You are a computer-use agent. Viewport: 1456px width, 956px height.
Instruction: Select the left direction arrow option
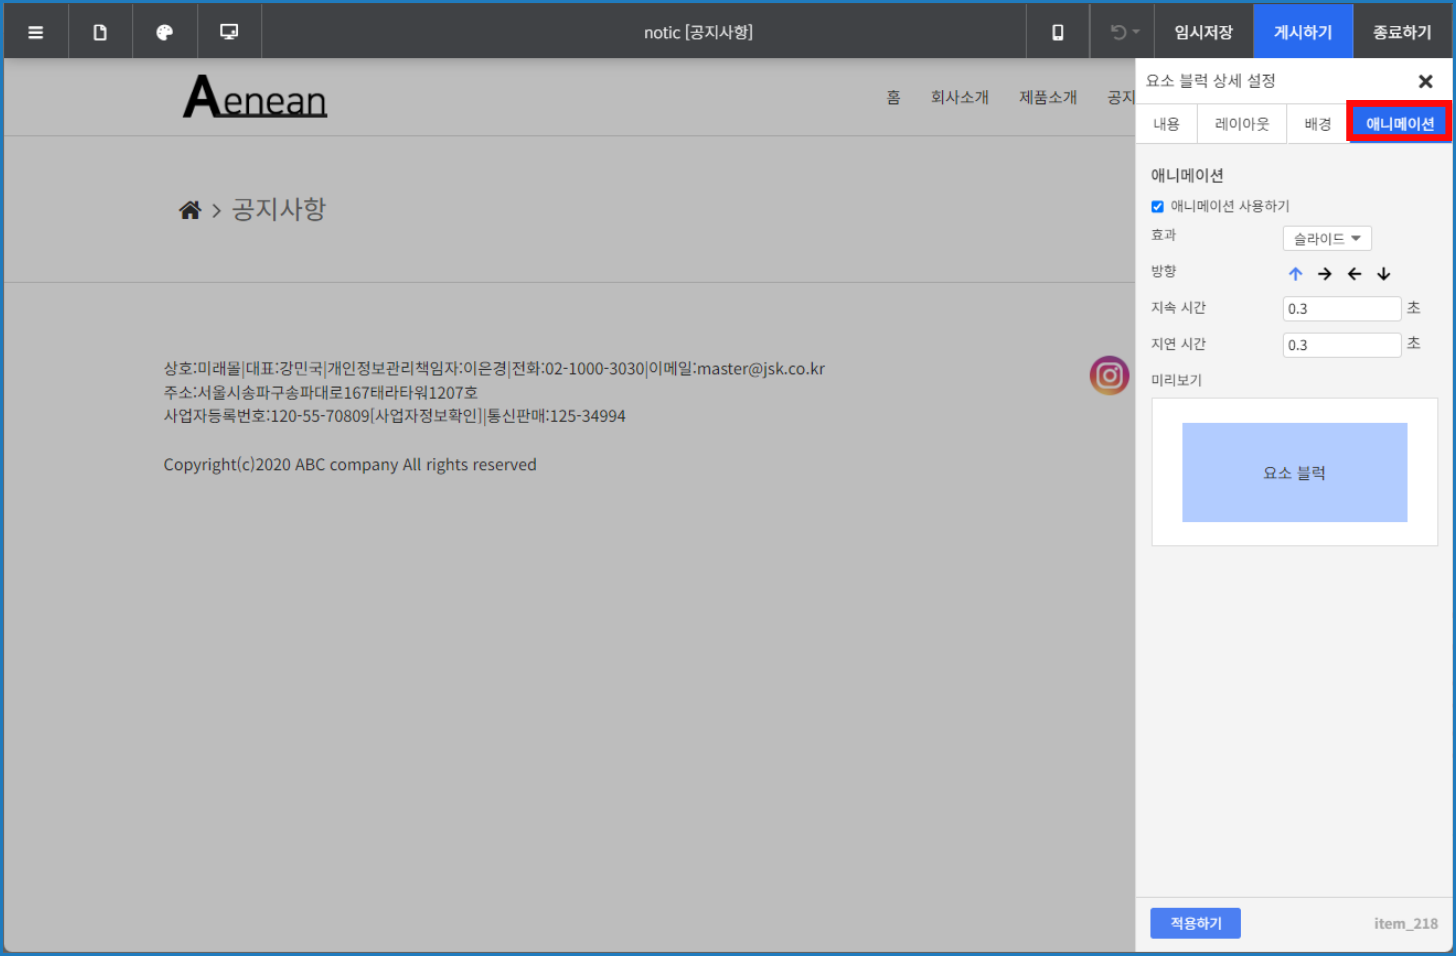pos(1354,273)
